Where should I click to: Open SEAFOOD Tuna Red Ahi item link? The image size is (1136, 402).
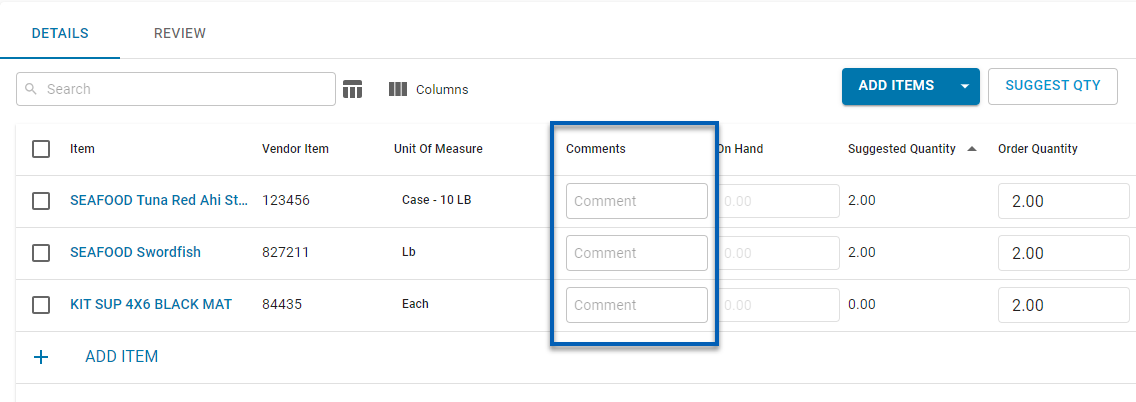point(159,201)
